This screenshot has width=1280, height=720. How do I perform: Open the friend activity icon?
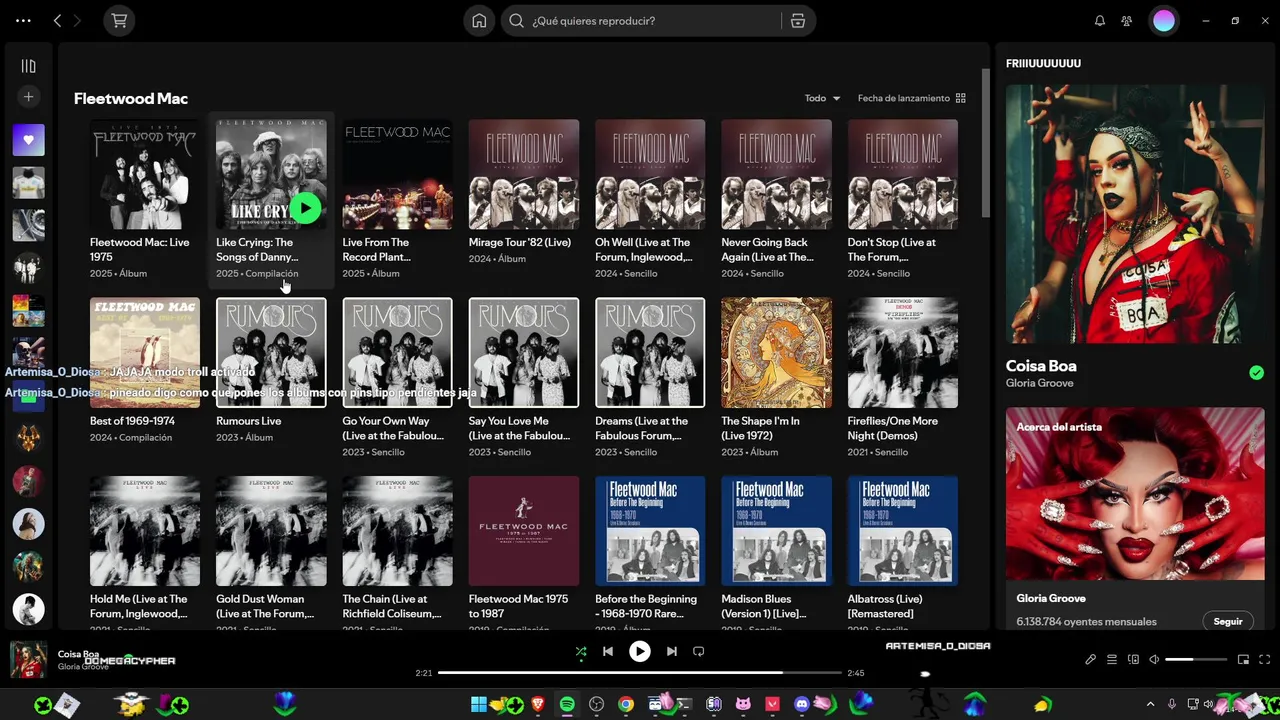coord(1127,21)
